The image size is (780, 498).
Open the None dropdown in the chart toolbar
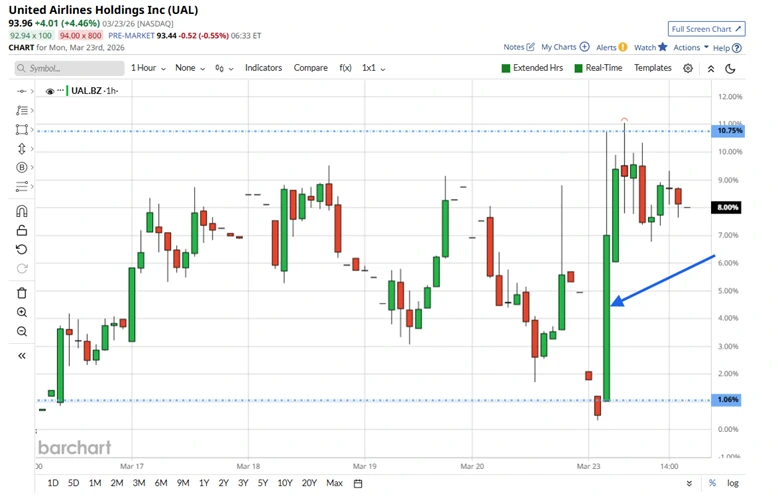[x=190, y=68]
